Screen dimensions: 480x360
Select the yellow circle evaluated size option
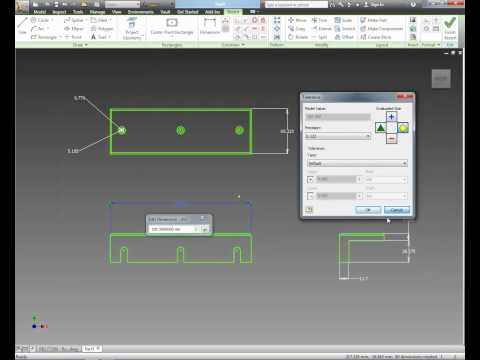pyautogui.click(x=403, y=127)
